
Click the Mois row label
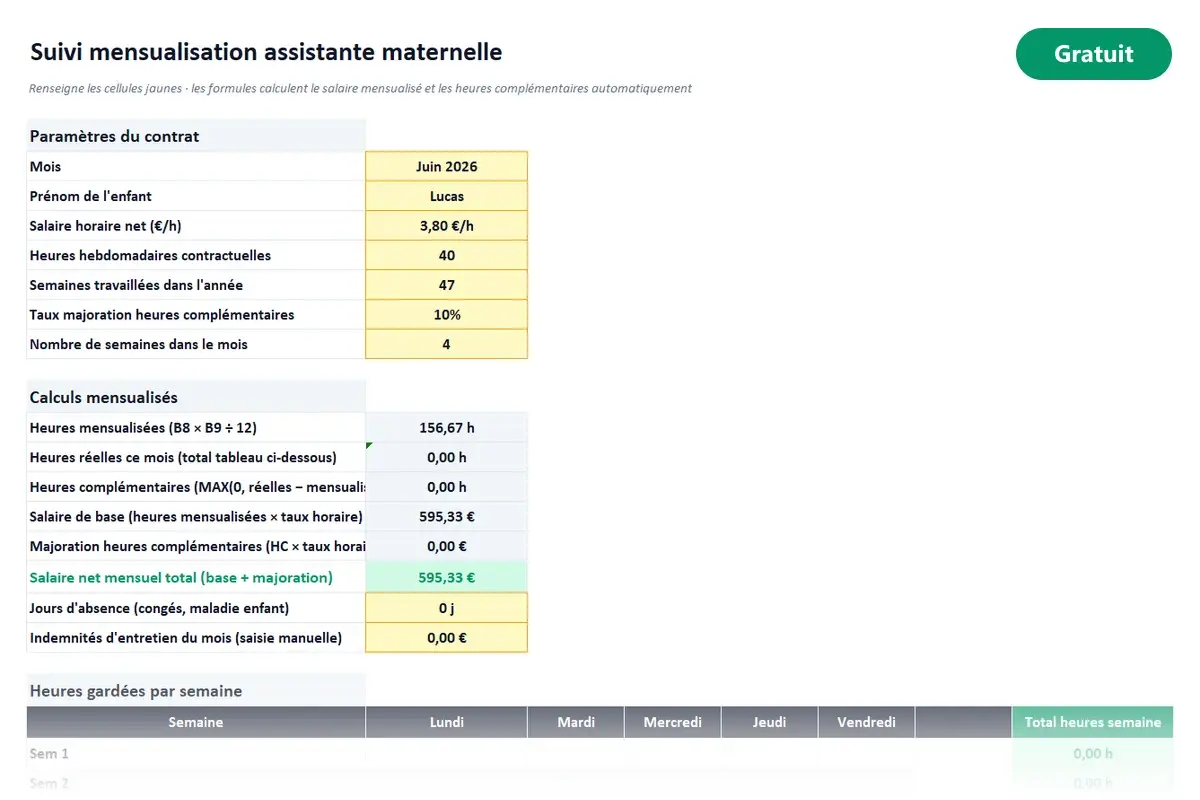point(46,166)
